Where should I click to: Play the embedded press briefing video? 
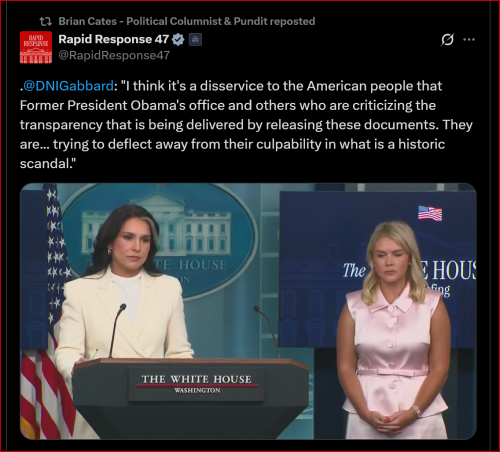coord(248,311)
